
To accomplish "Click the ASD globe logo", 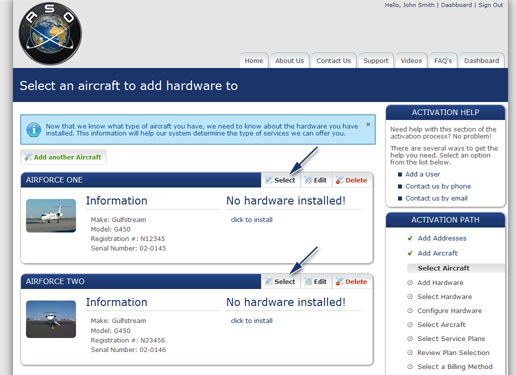I will point(50,33).
